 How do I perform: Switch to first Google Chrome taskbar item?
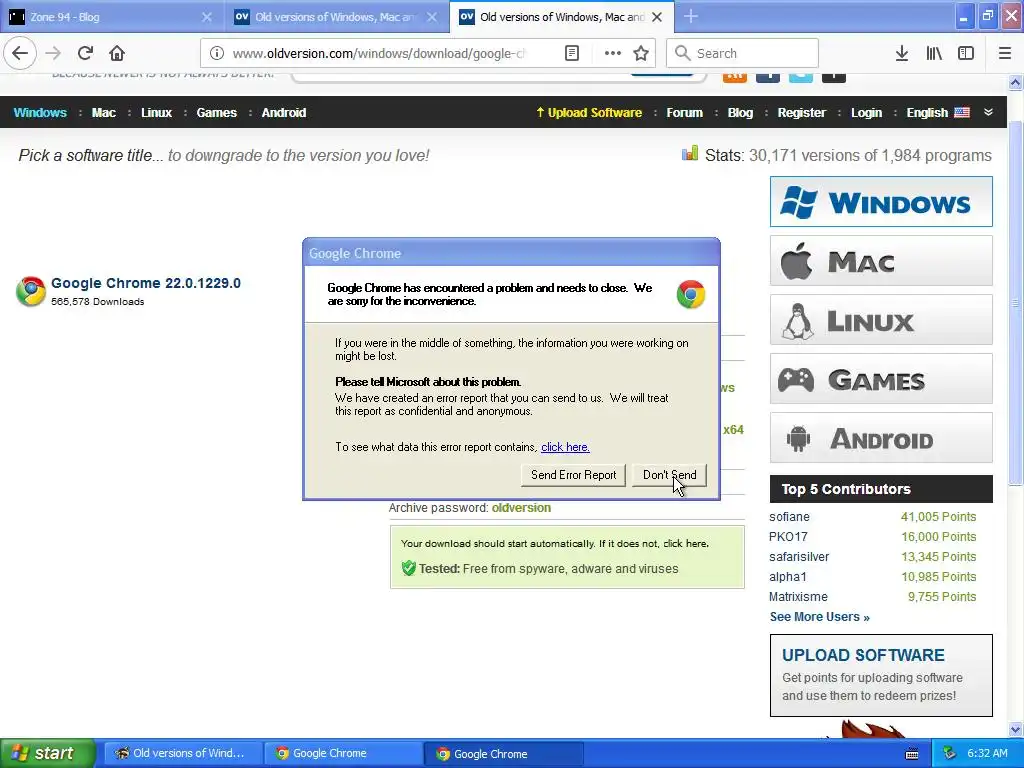coord(344,753)
